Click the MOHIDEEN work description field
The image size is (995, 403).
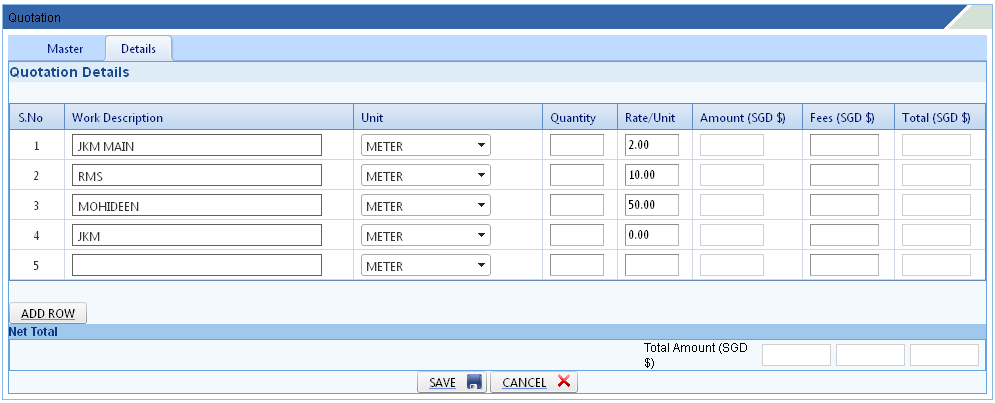197,206
